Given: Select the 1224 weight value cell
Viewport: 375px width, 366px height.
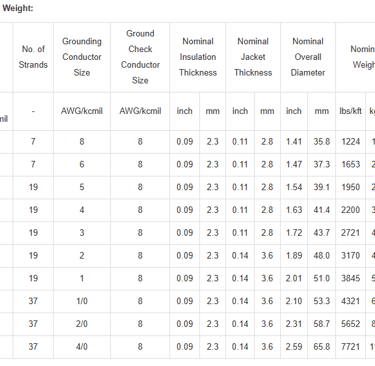Looking at the screenshot, I should click(x=350, y=142).
